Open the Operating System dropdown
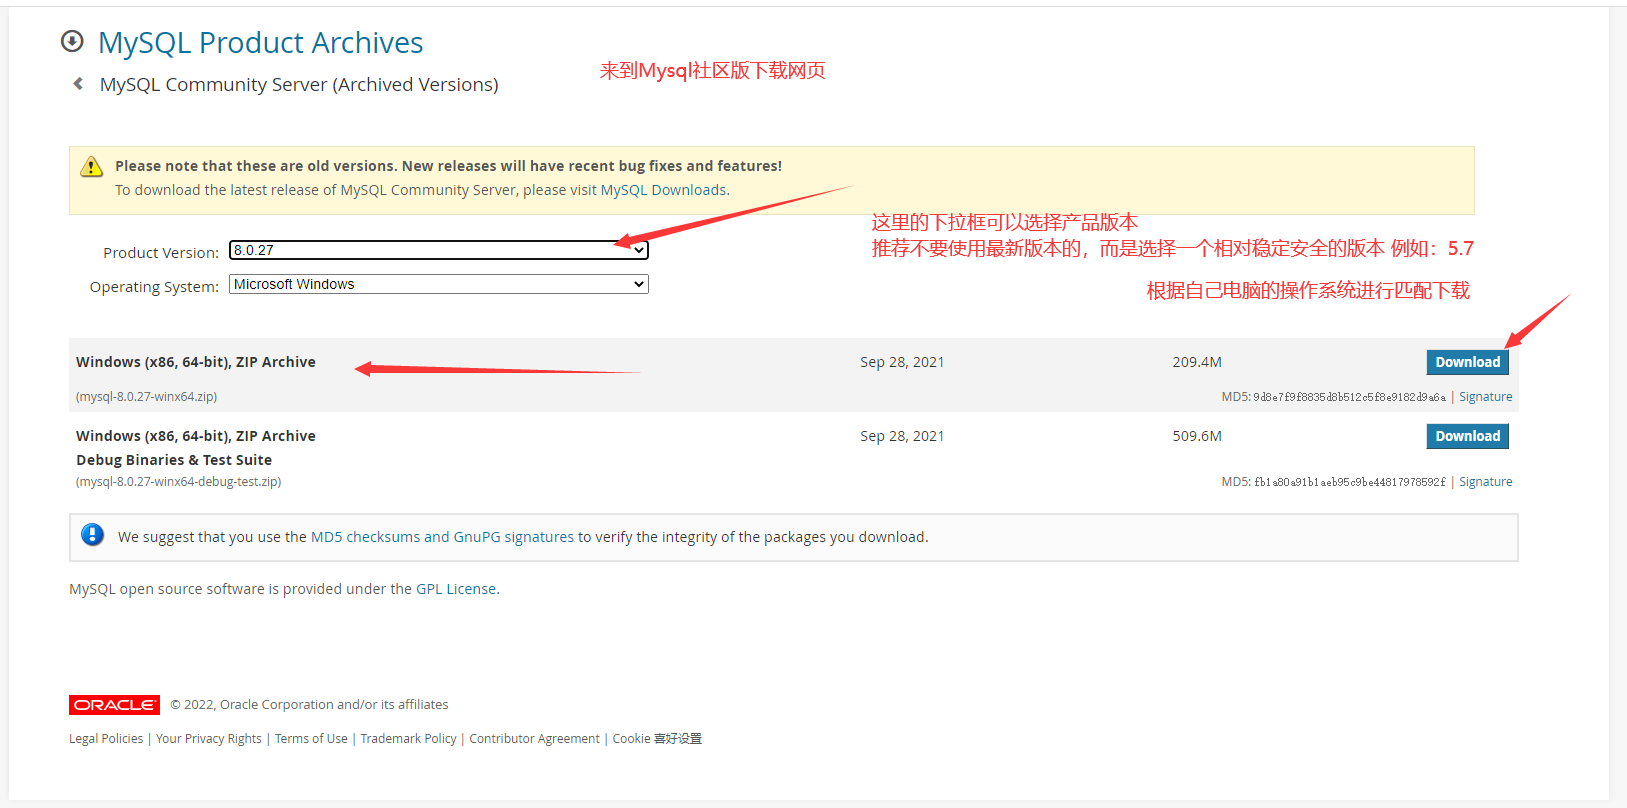 tap(439, 284)
